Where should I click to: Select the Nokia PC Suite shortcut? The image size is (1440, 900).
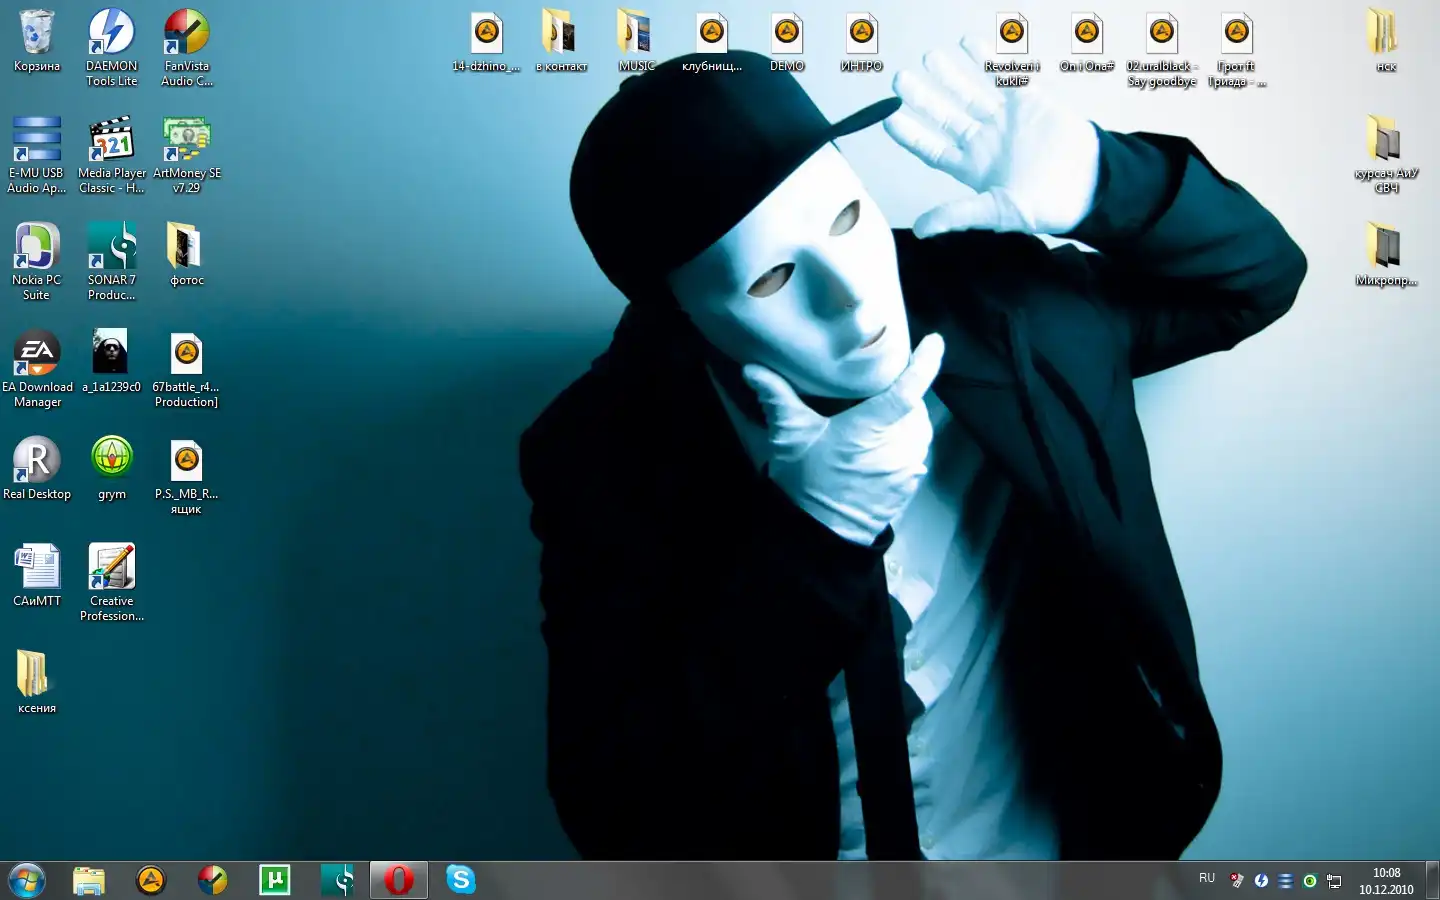click(x=37, y=249)
